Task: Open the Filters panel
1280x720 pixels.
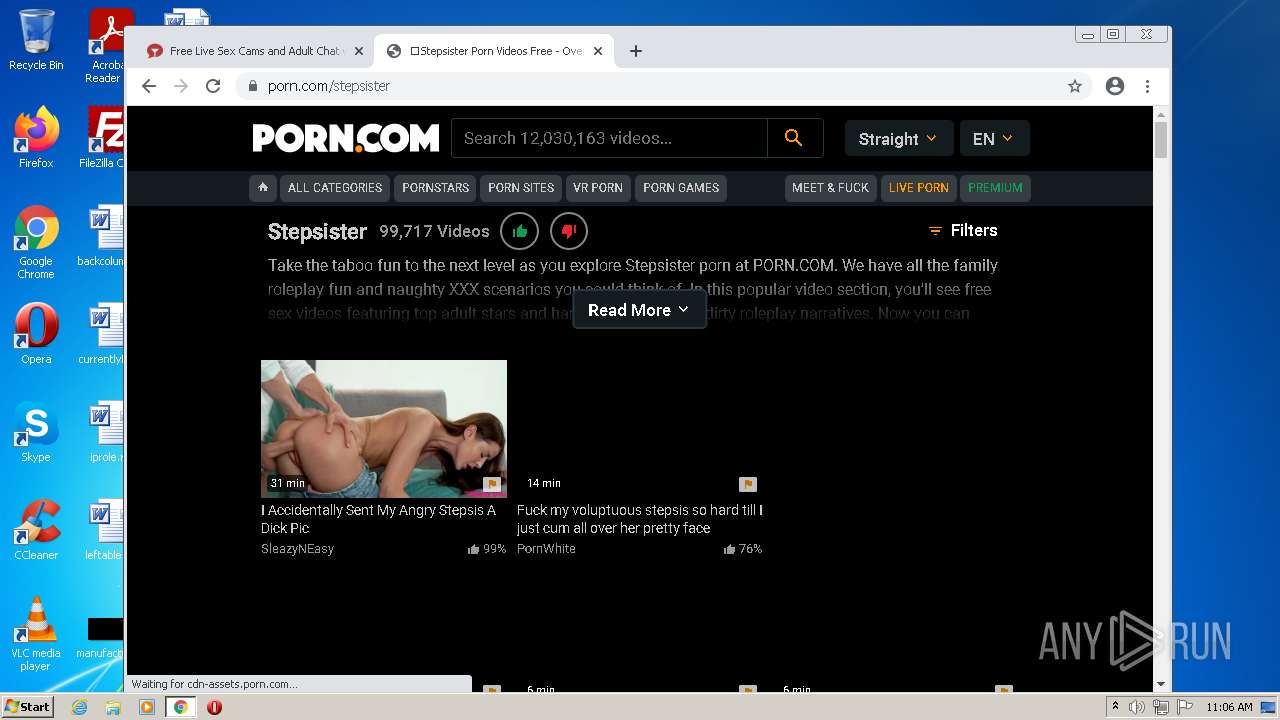Action: coord(963,230)
